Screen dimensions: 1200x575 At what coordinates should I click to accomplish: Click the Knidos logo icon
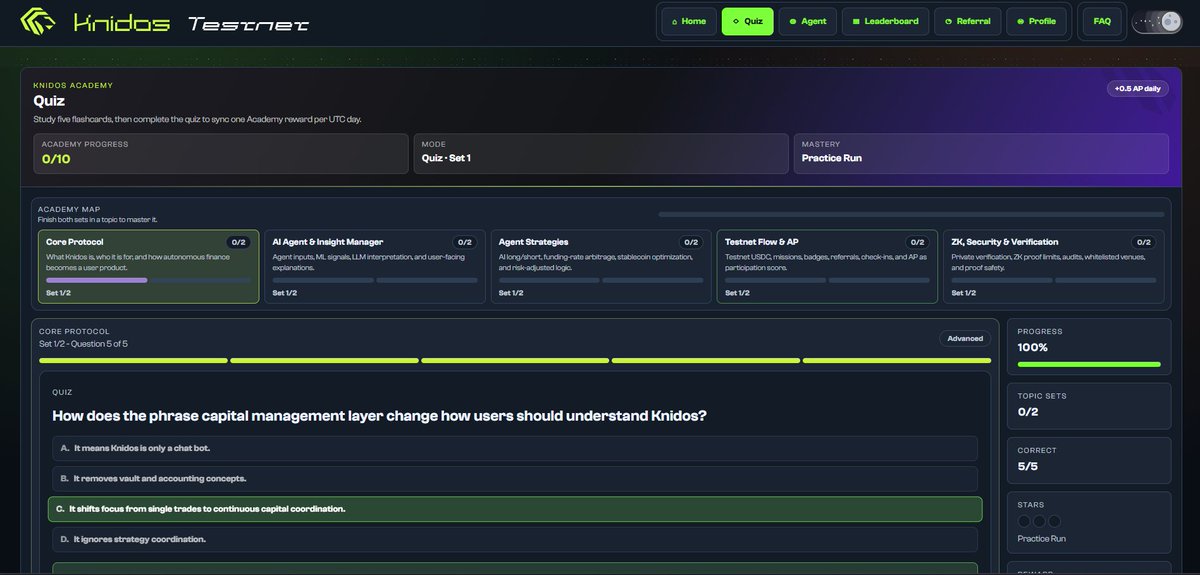(x=39, y=21)
